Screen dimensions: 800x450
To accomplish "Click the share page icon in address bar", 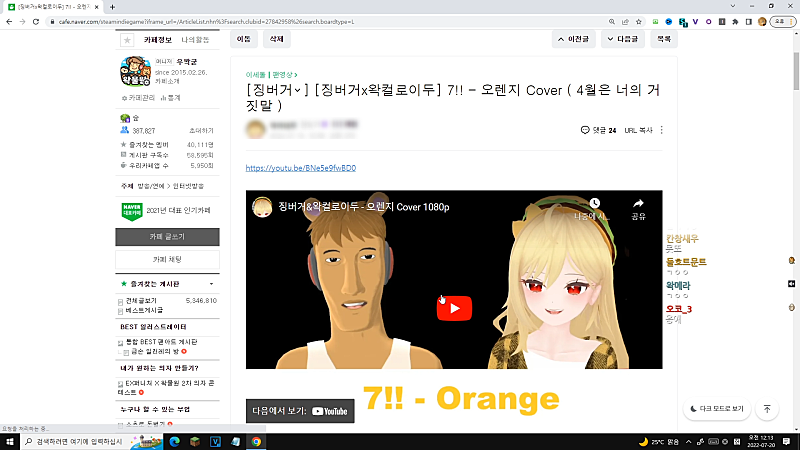I will (625, 22).
